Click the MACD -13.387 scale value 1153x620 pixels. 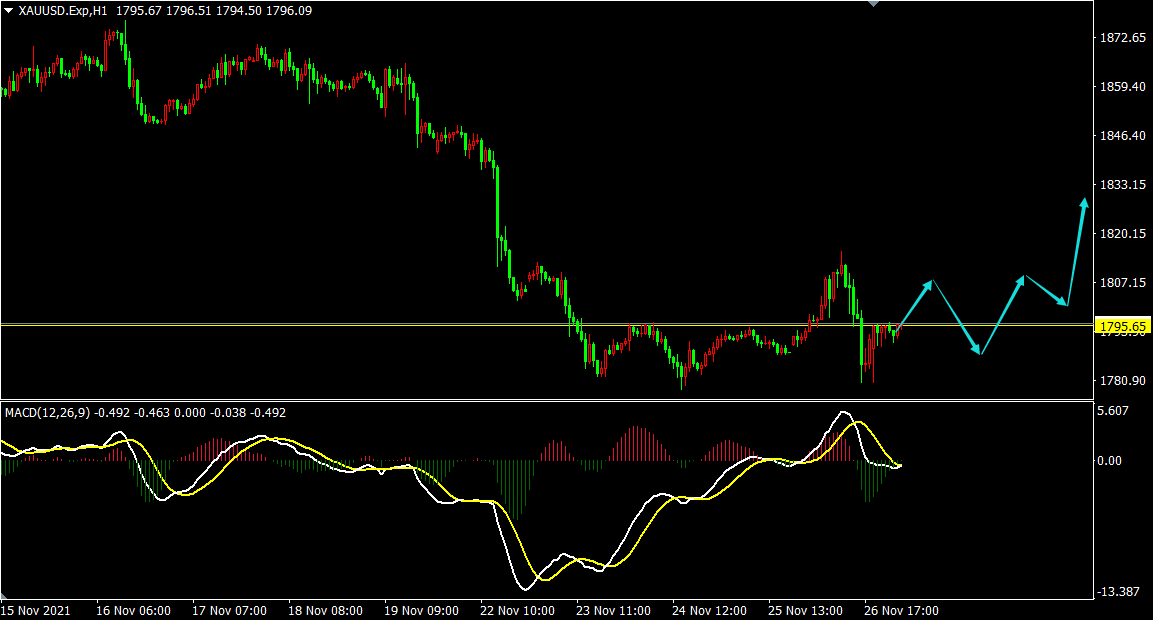pos(1117,592)
